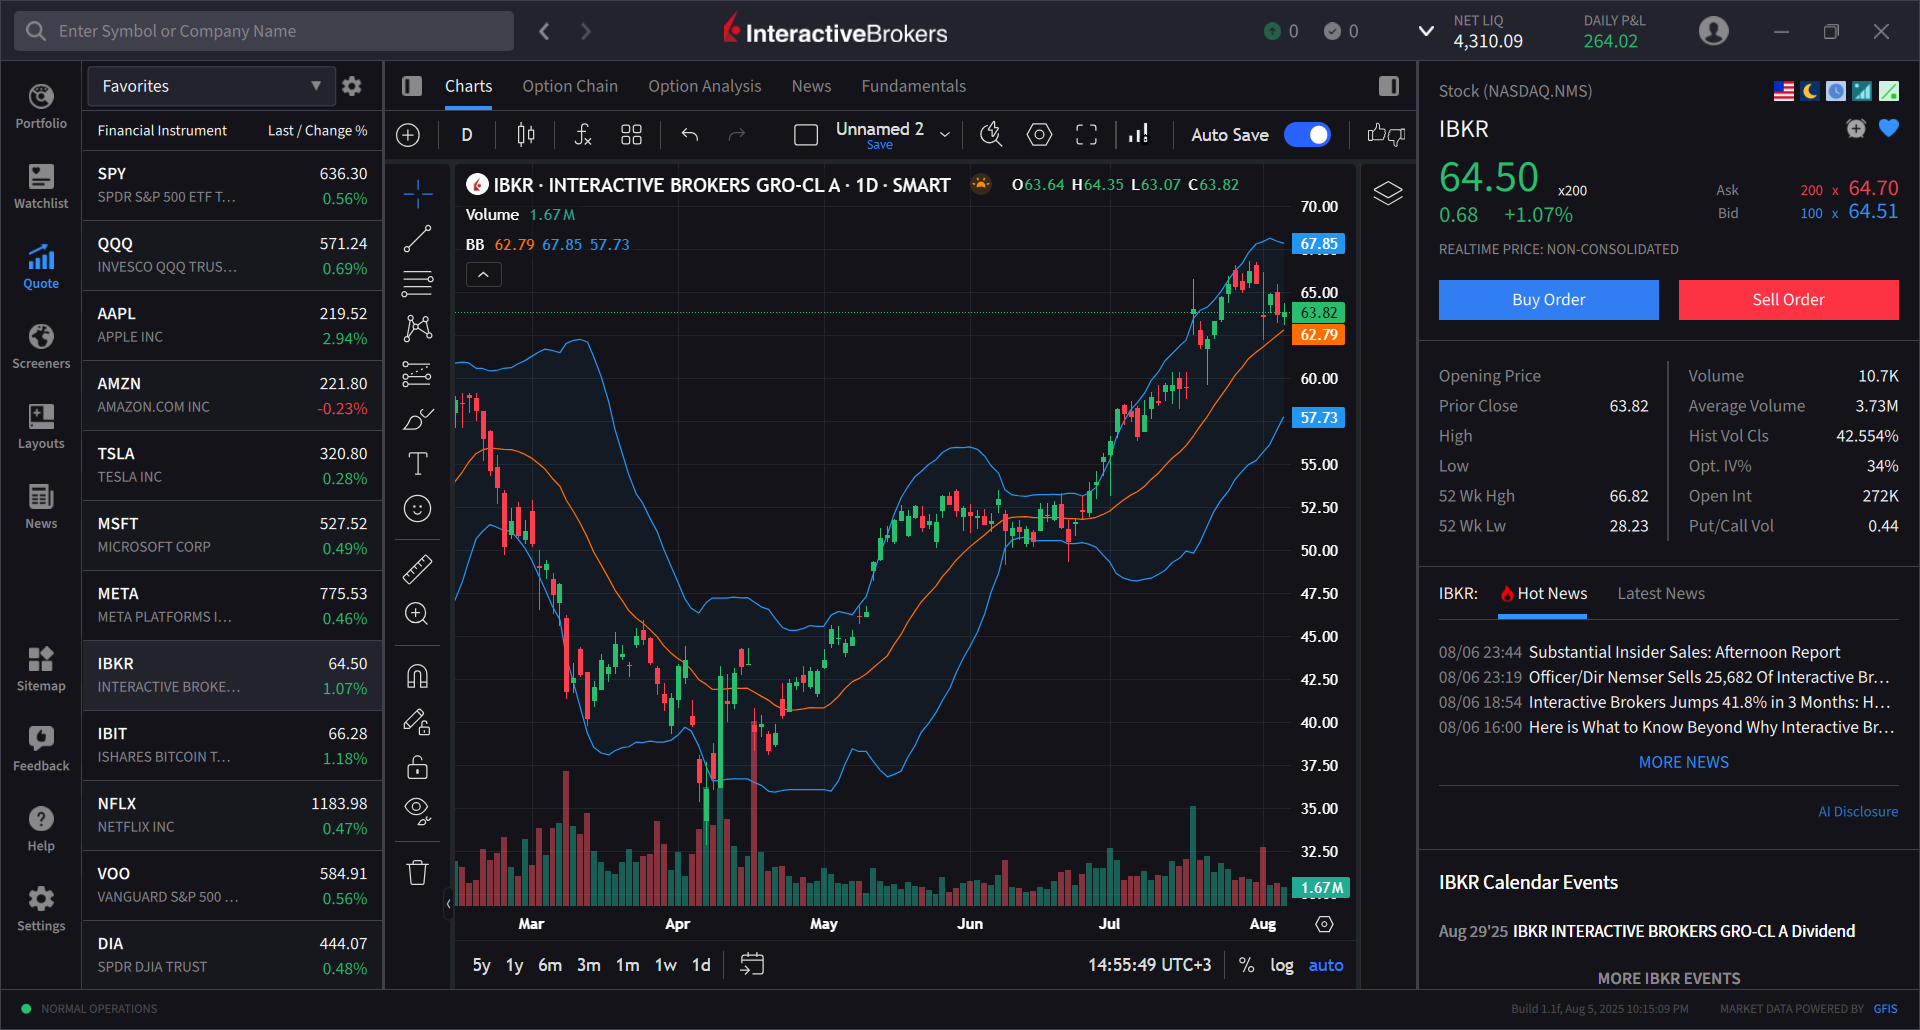Switch to the Option Chain tab
1920x1030 pixels.
point(570,86)
